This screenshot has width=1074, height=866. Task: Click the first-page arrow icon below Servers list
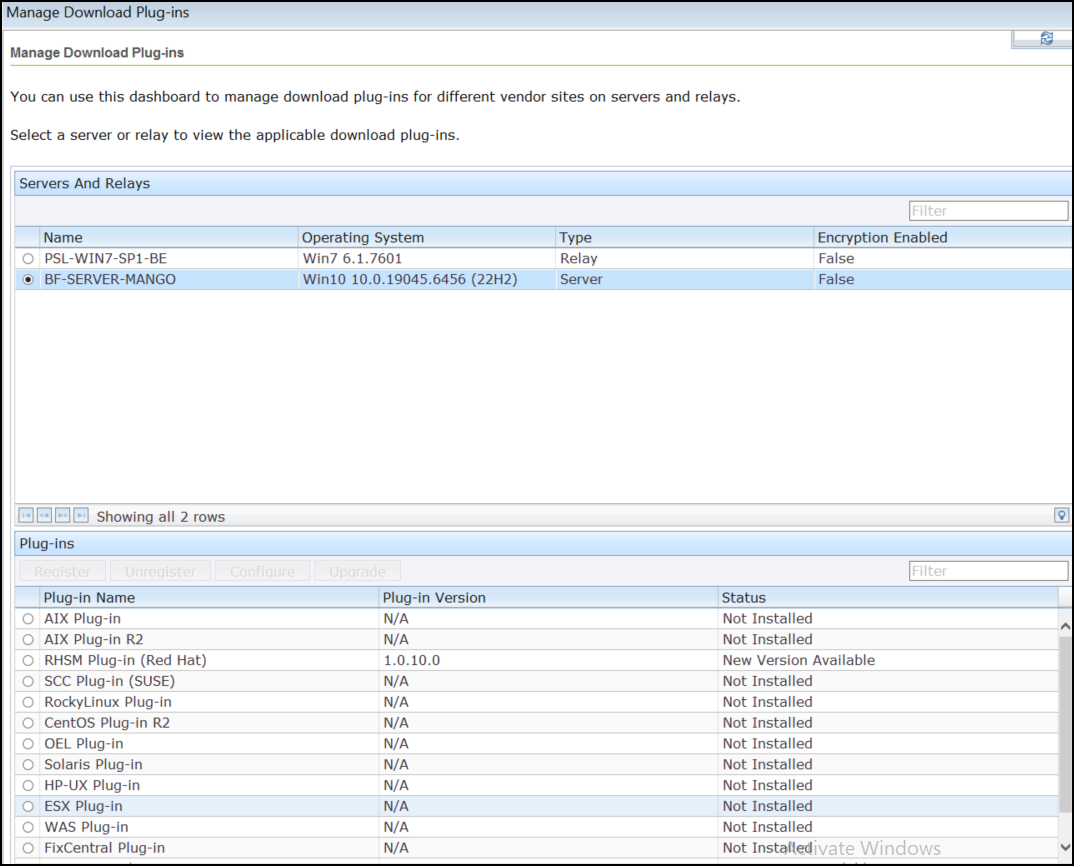pyautogui.click(x=26, y=514)
